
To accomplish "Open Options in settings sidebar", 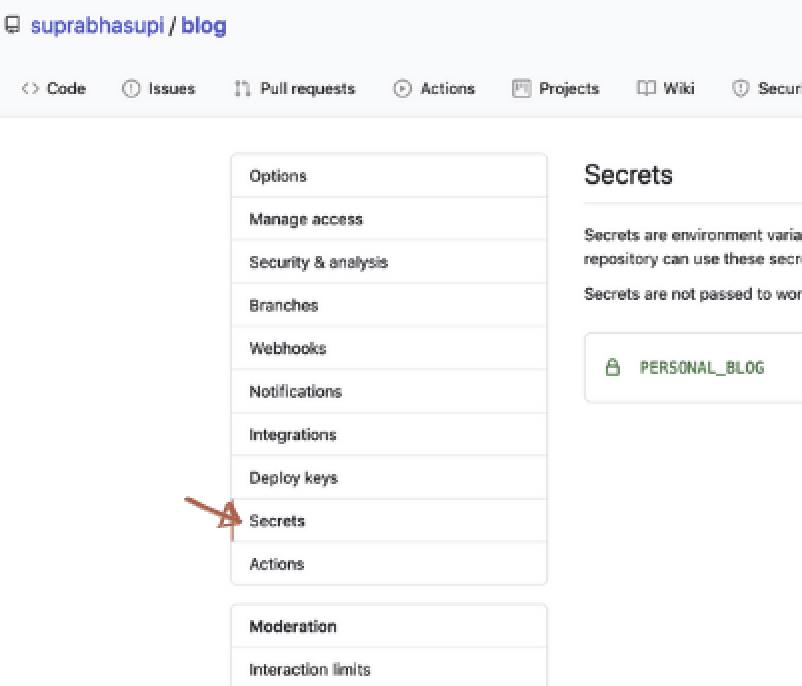I will coord(389,175).
